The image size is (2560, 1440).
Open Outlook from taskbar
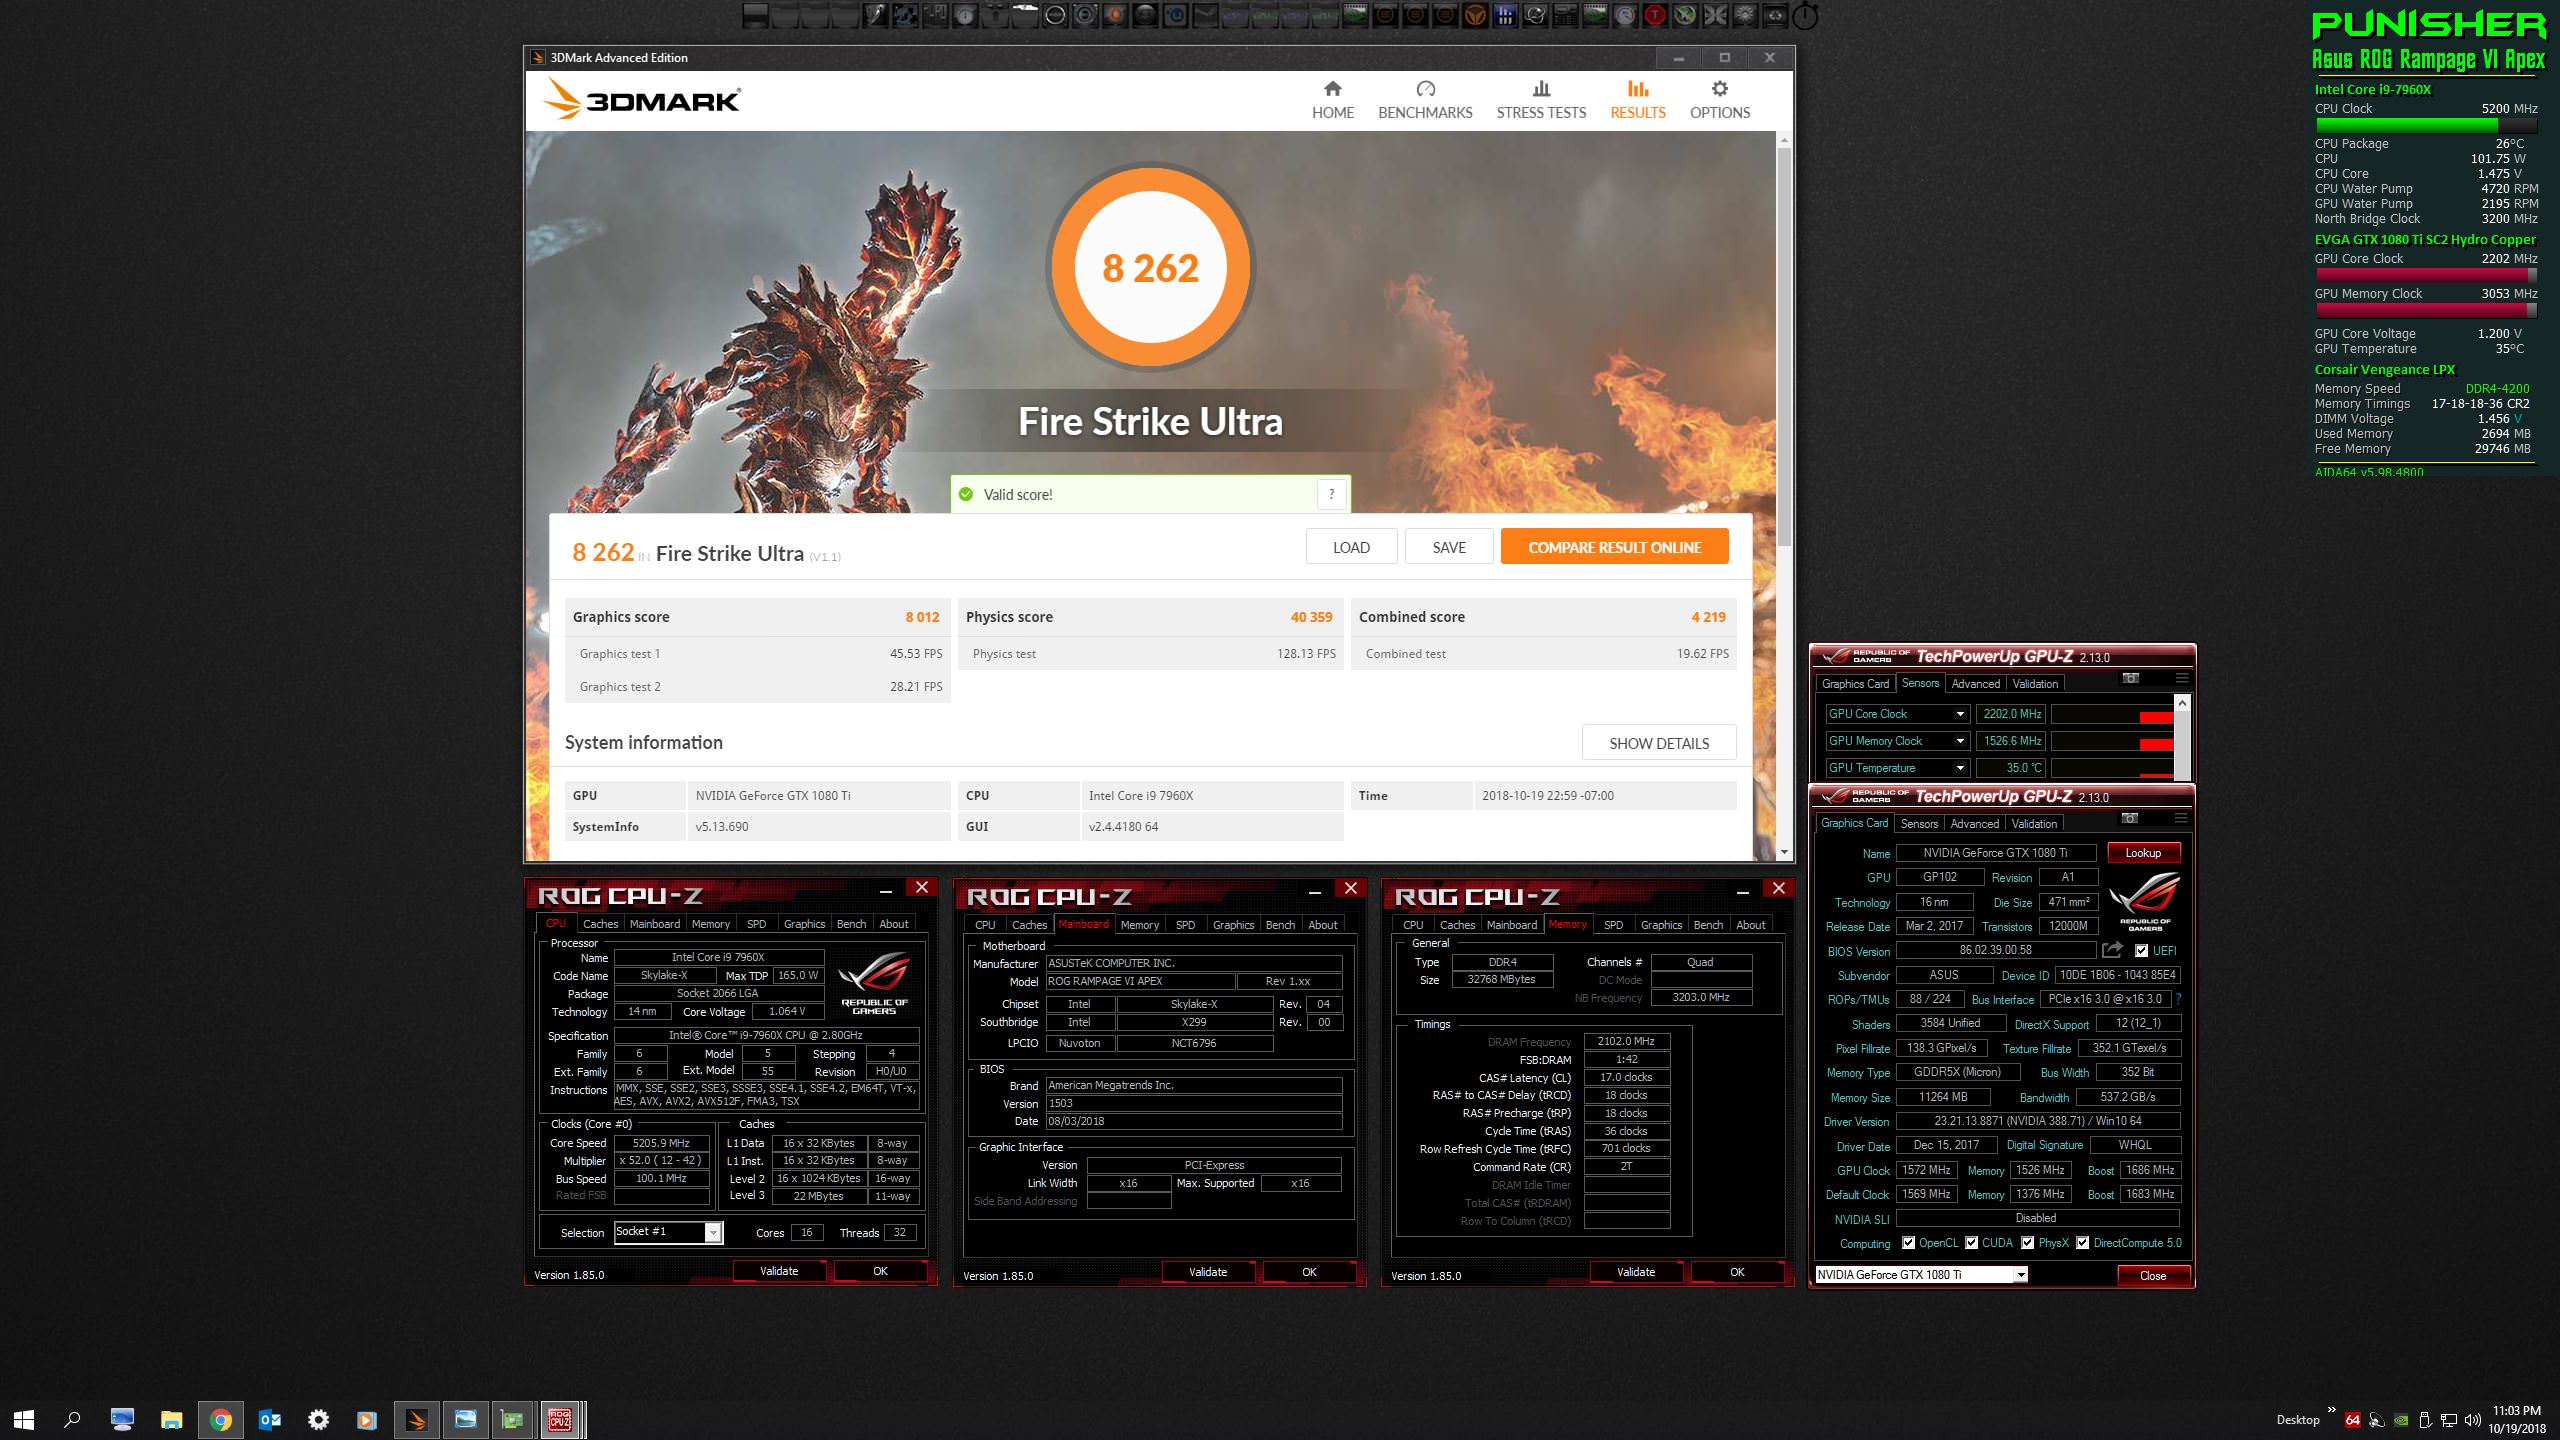pos(269,1419)
